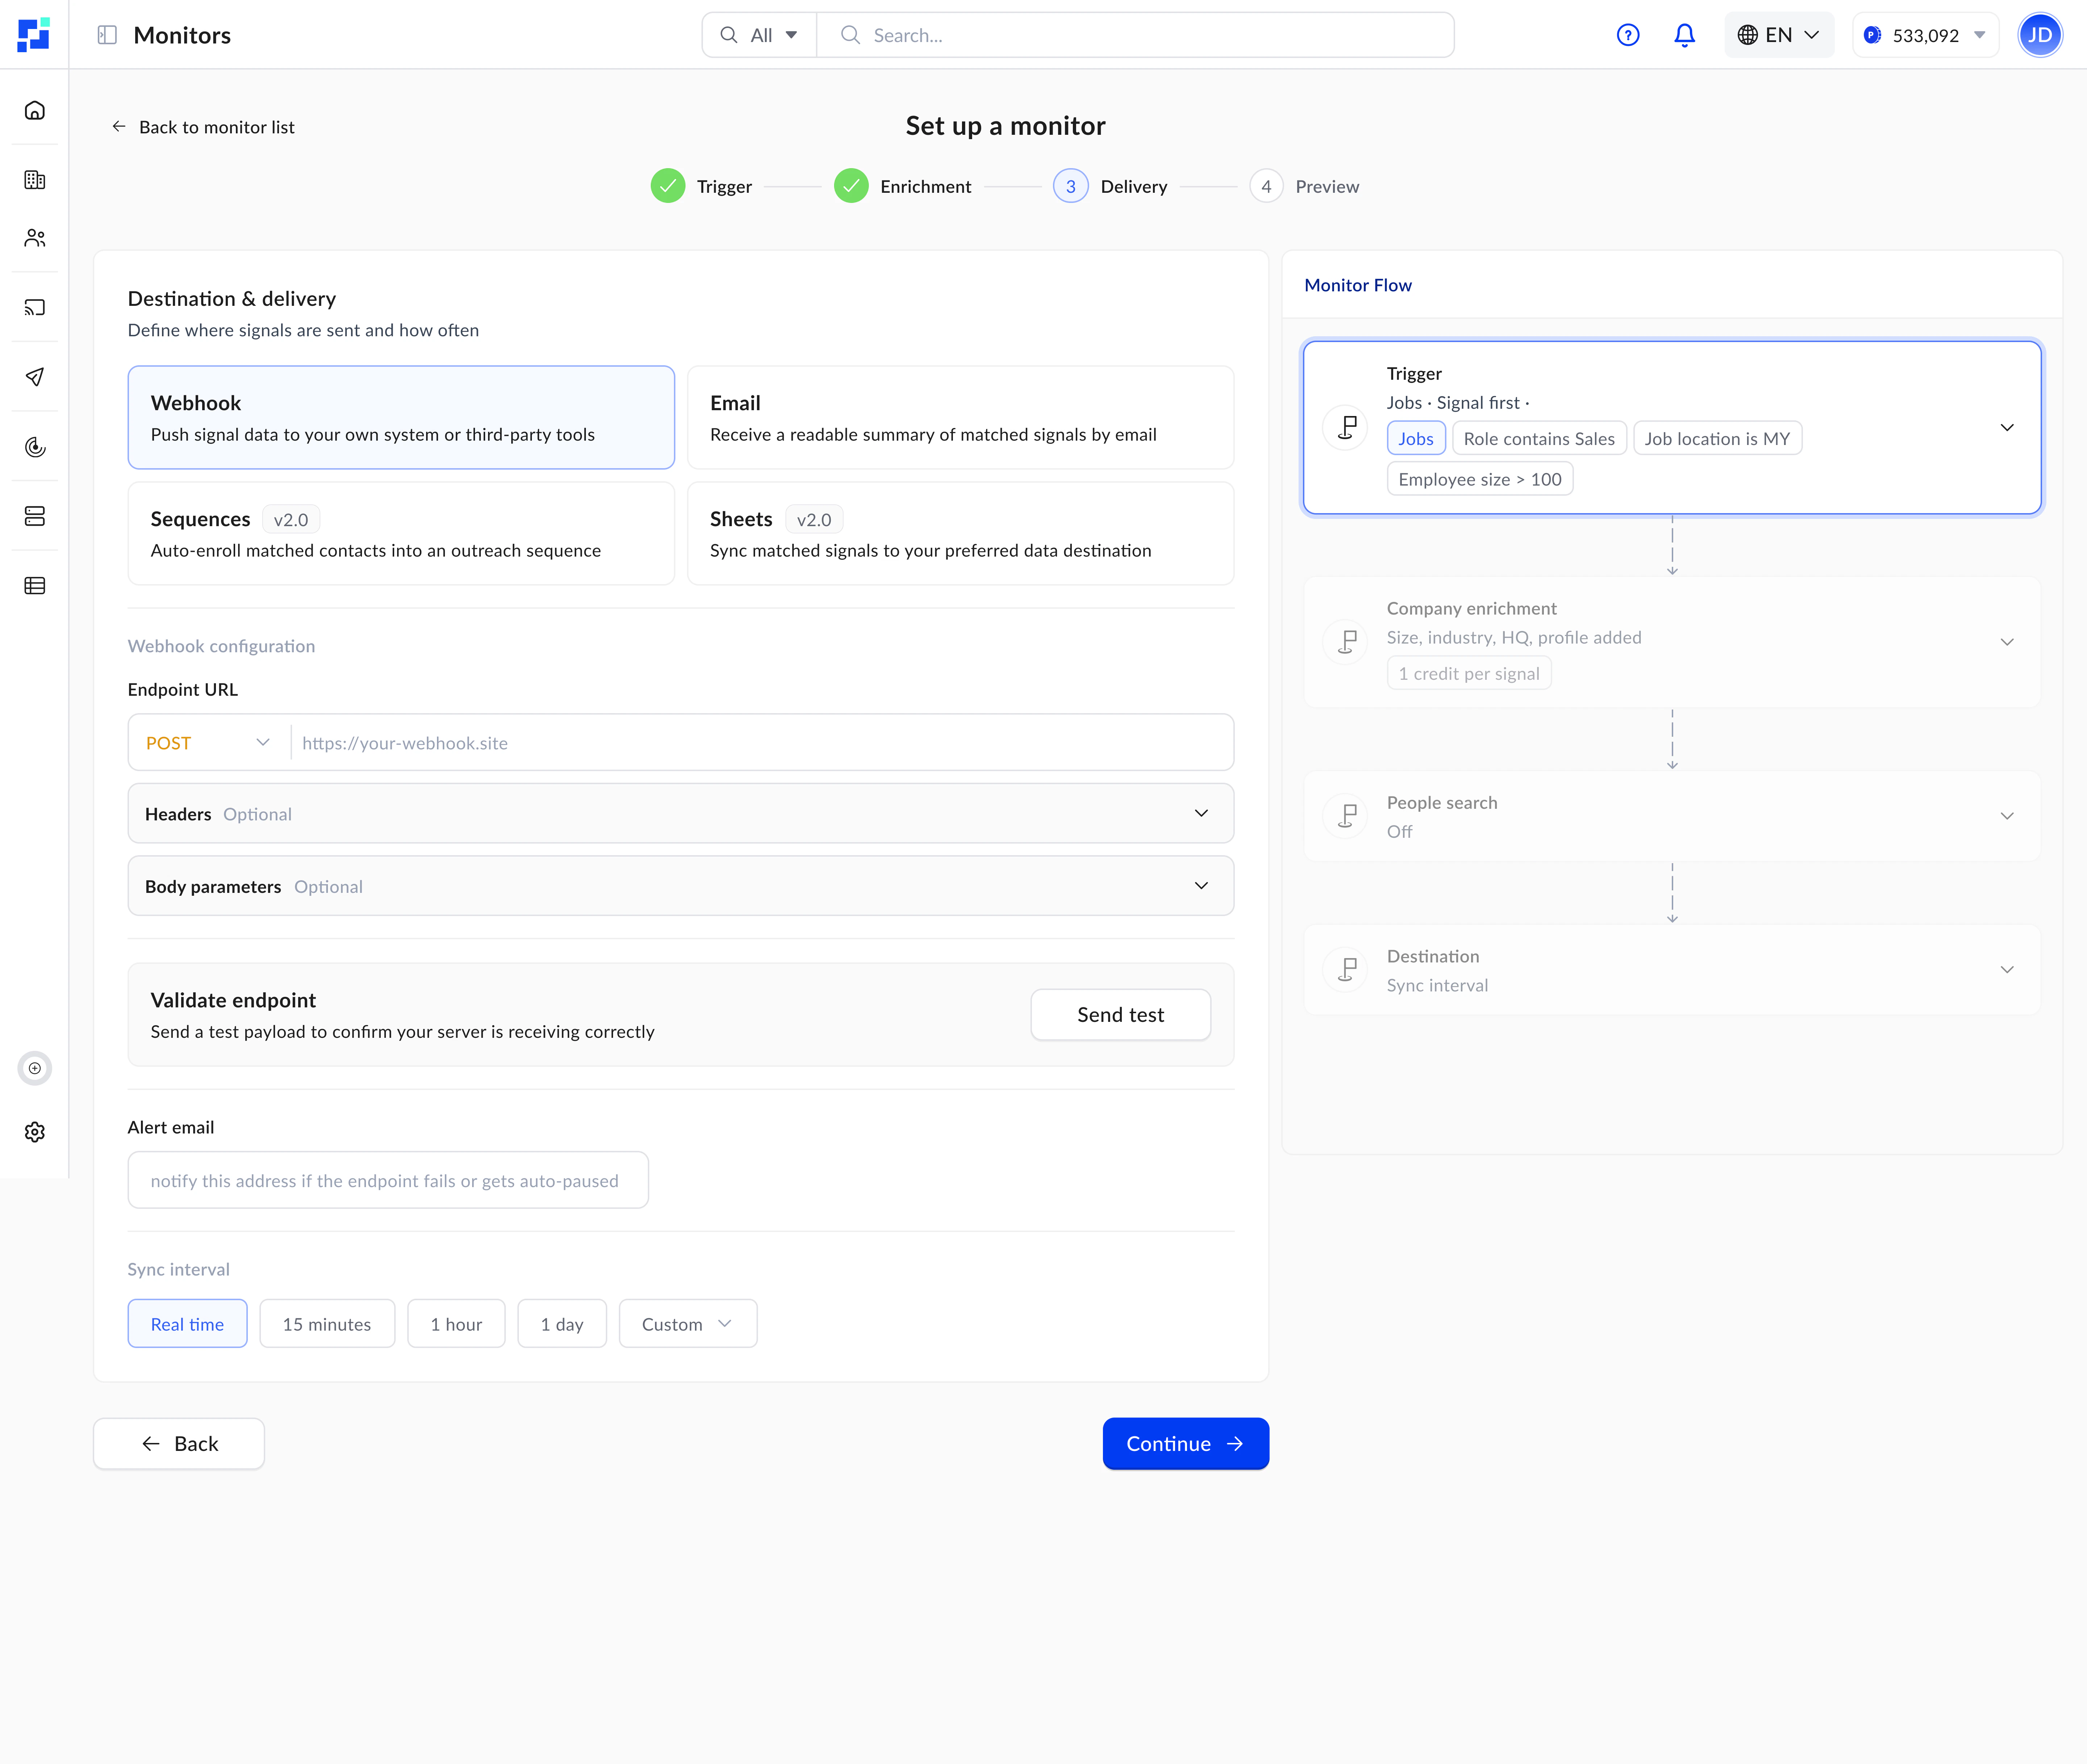Click the Continue button
2087x1764 pixels.
[1185, 1444]
